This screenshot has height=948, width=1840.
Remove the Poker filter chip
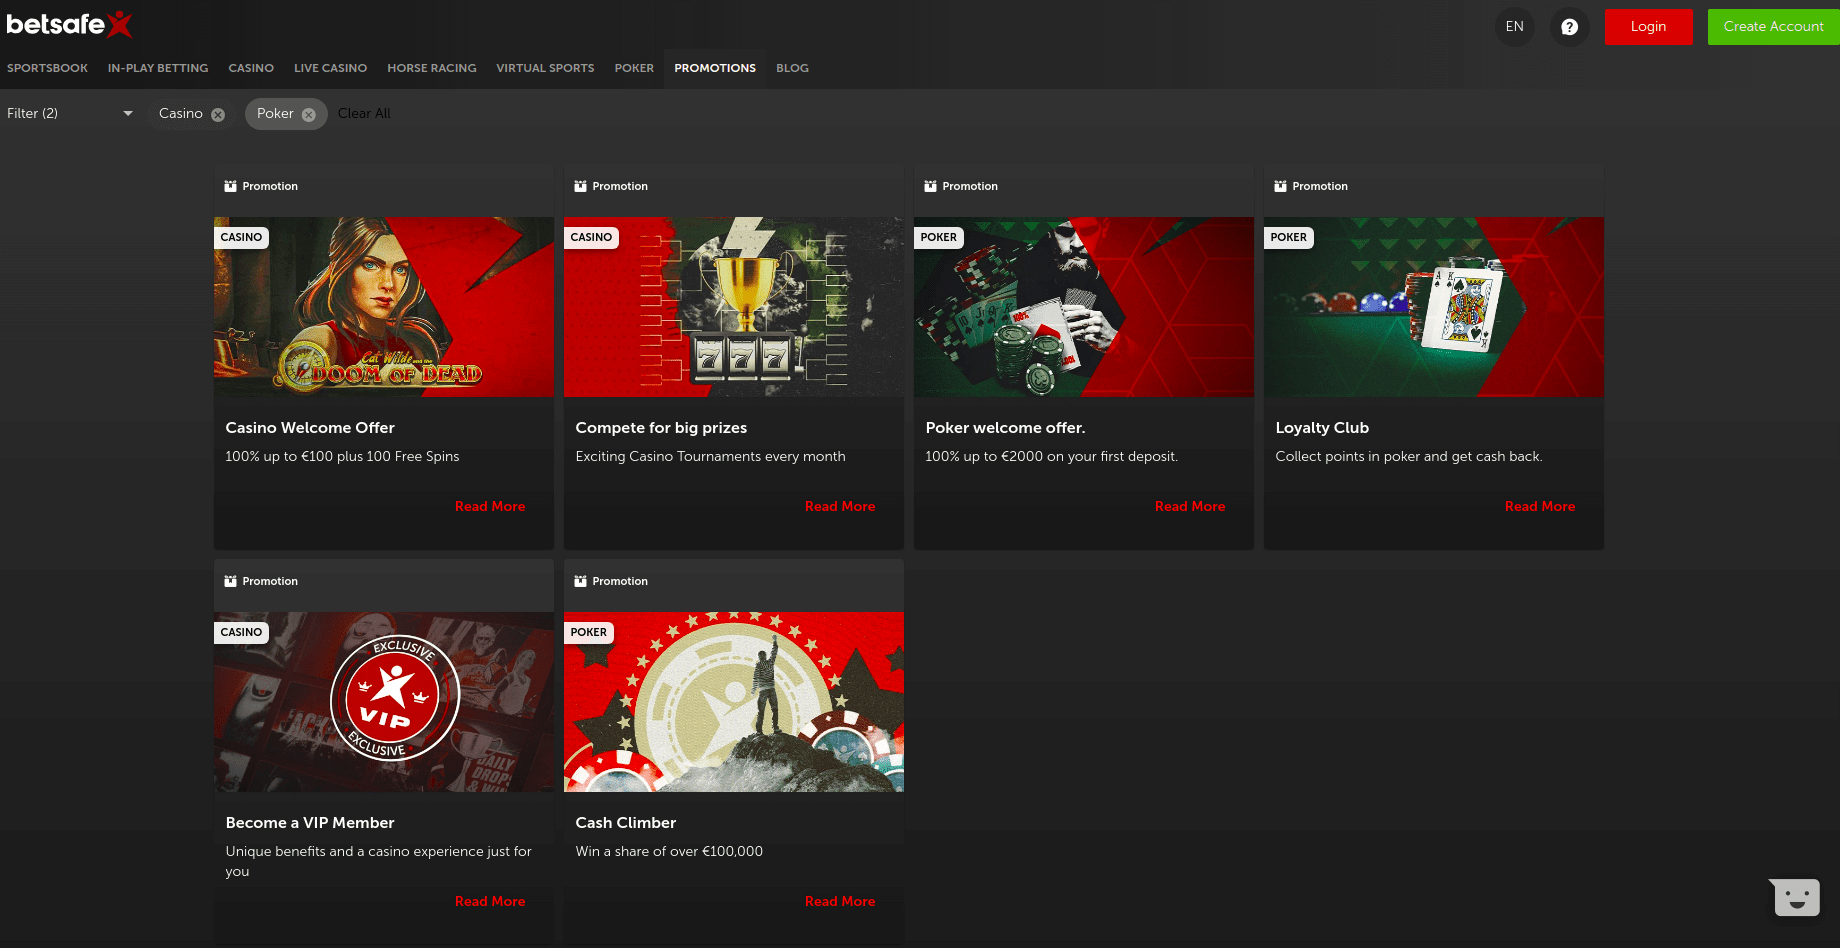(309, 115)
